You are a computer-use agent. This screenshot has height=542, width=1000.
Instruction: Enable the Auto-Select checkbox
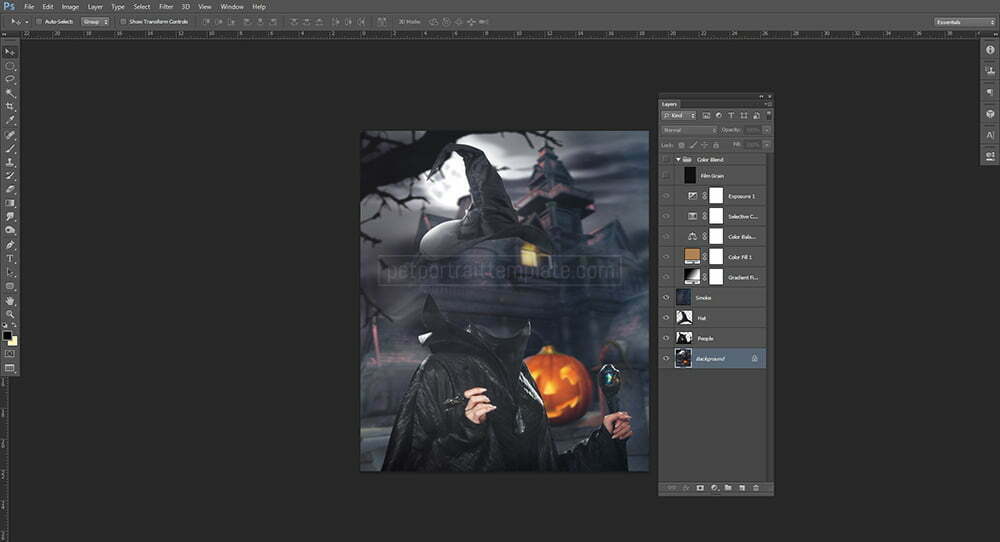click(x=39, y=21)
